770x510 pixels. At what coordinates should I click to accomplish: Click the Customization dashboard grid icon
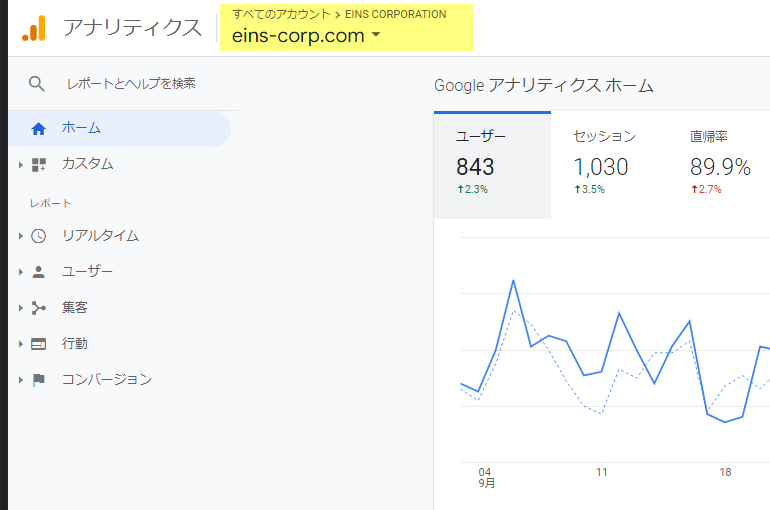pos(39,165)
